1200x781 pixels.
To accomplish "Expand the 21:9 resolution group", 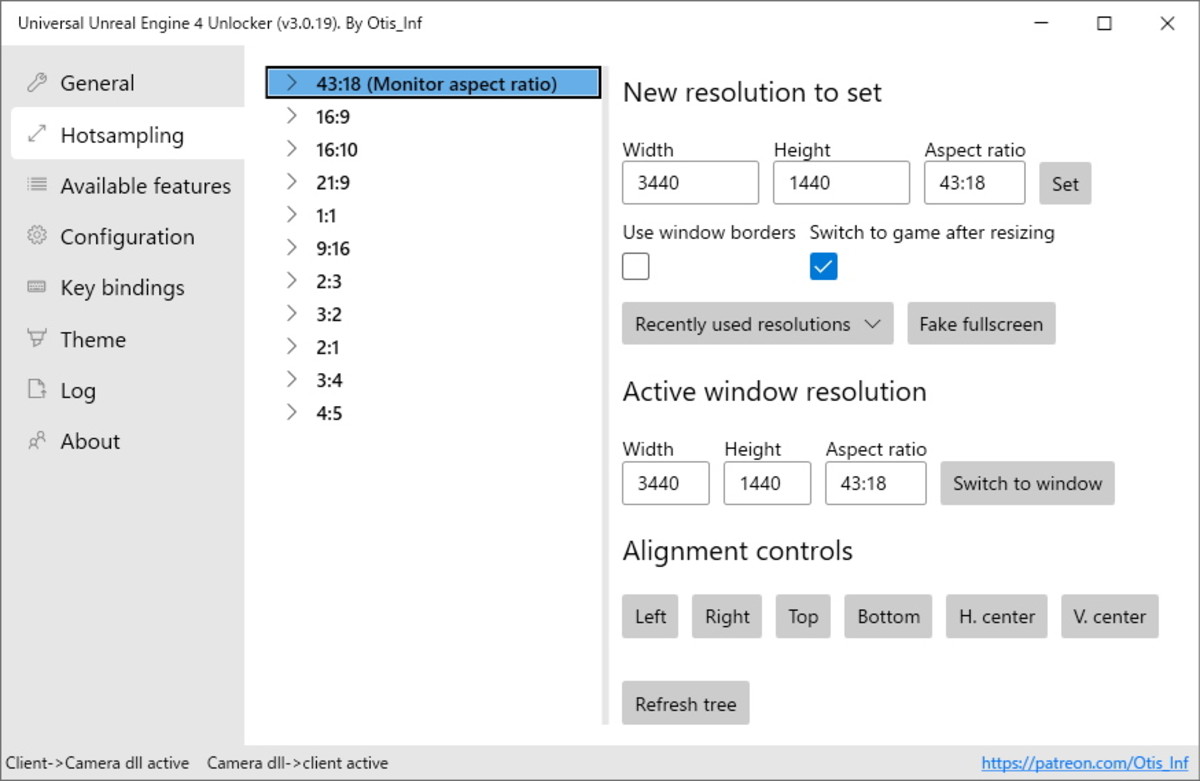I will 291,182.
